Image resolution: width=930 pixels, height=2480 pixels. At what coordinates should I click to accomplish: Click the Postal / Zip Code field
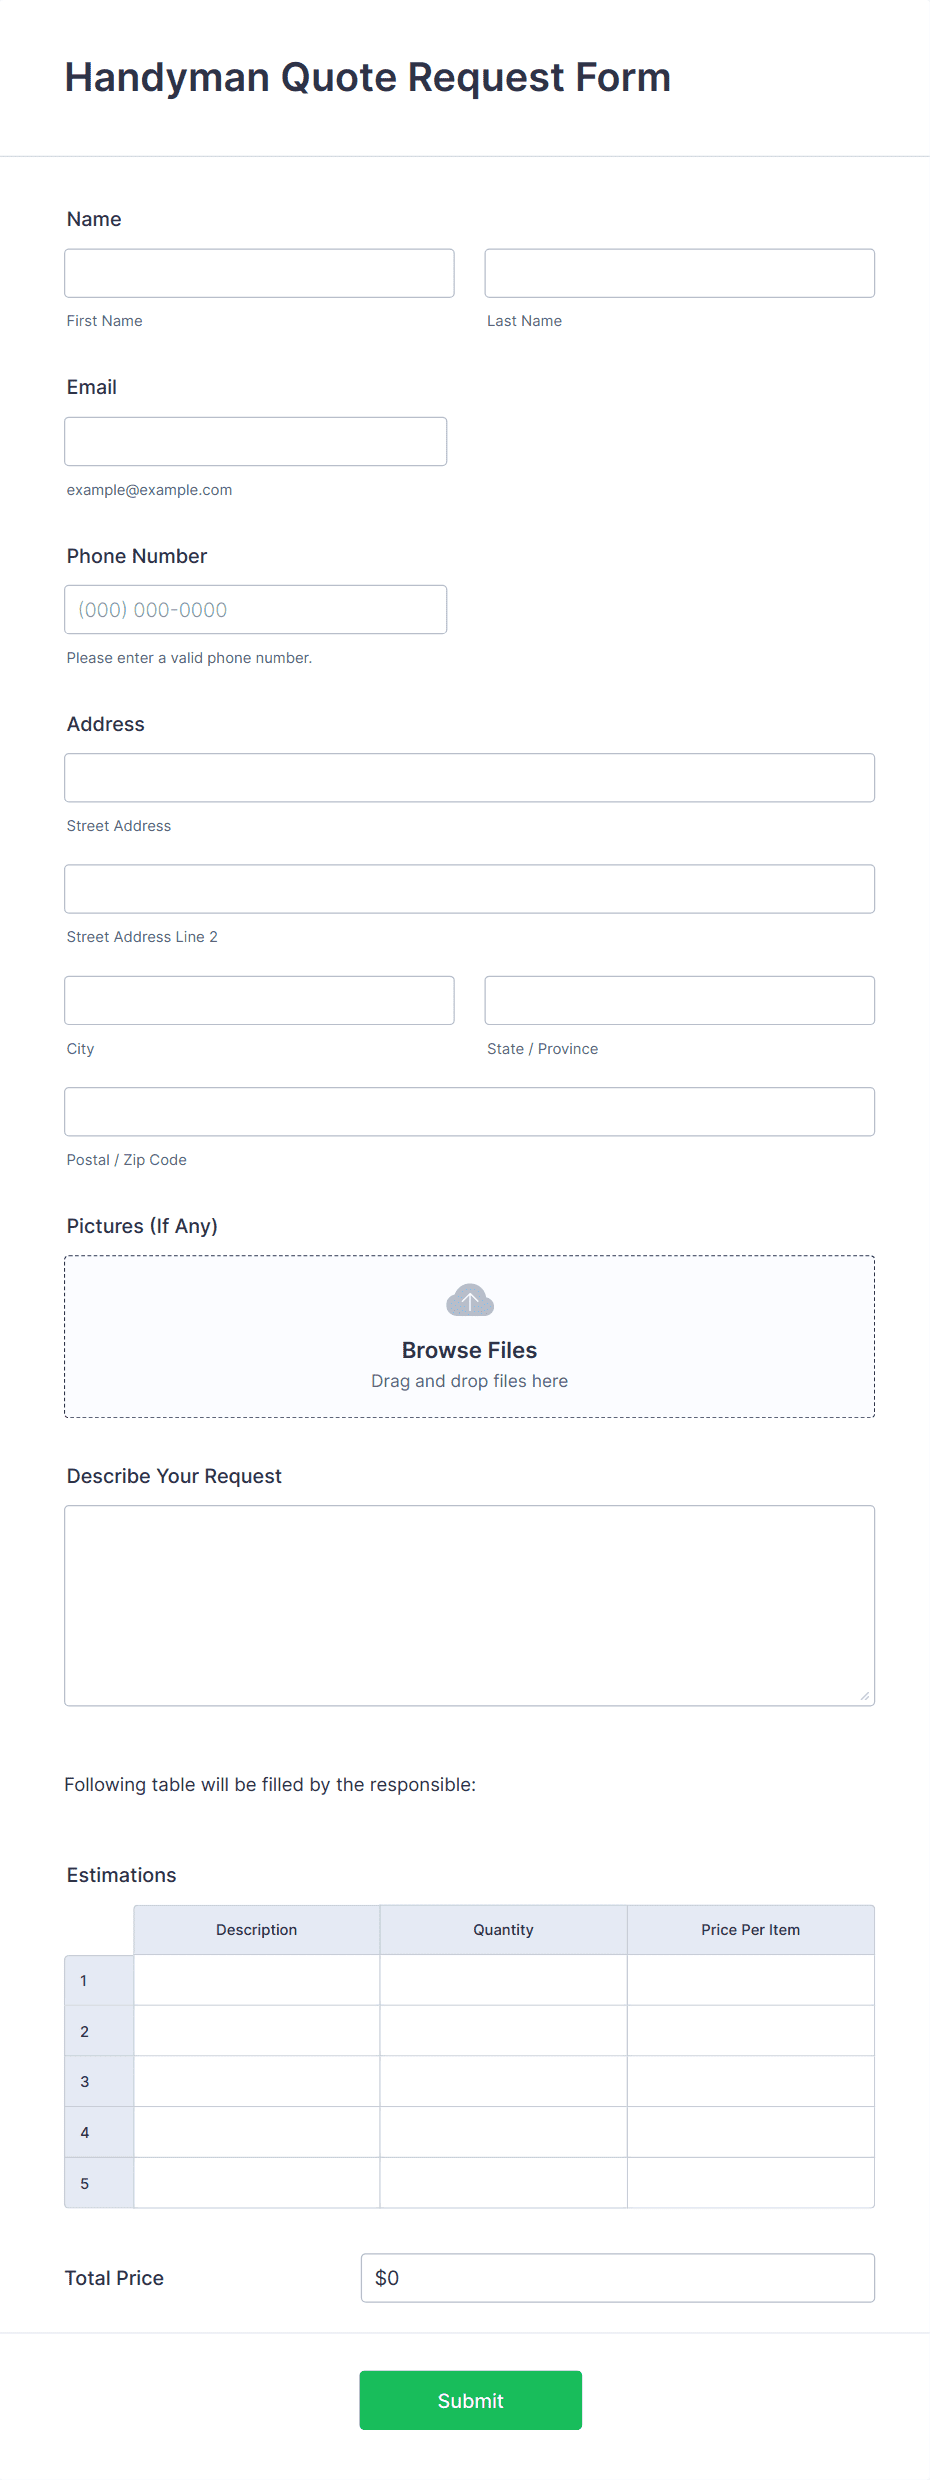coord(469,1111)
